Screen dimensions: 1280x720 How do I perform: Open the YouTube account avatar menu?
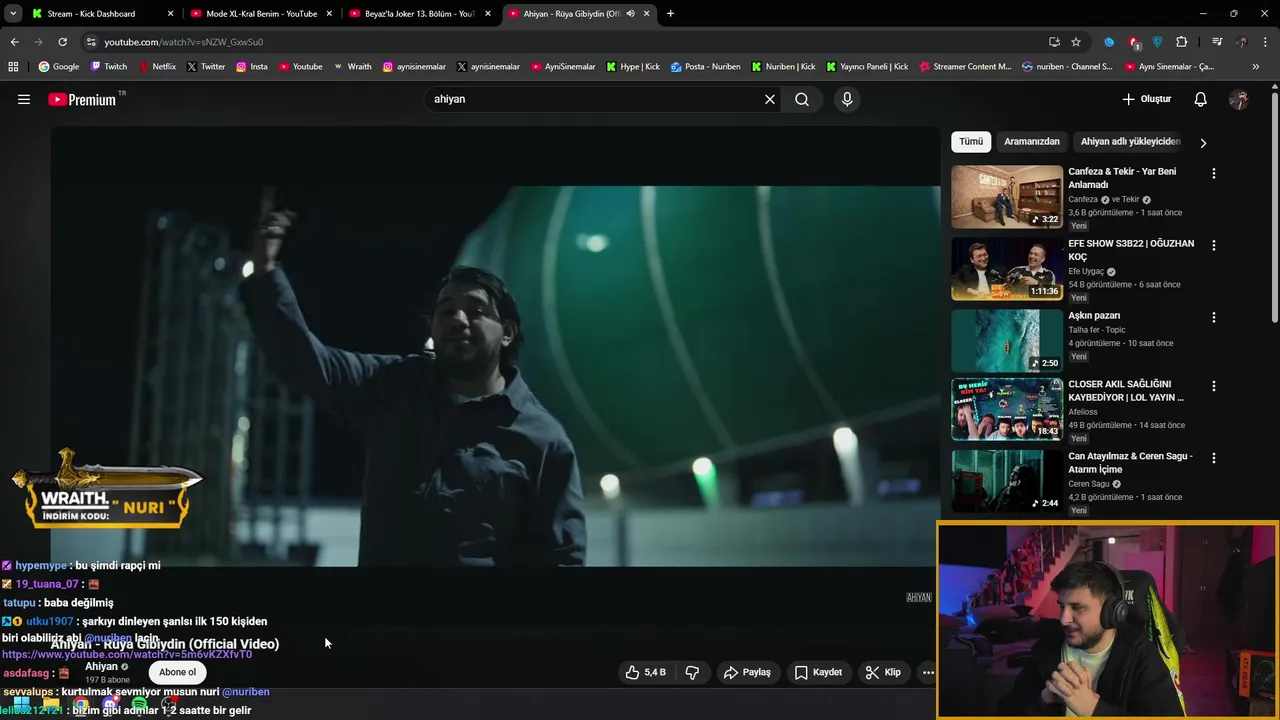[x=1239, y=99]
